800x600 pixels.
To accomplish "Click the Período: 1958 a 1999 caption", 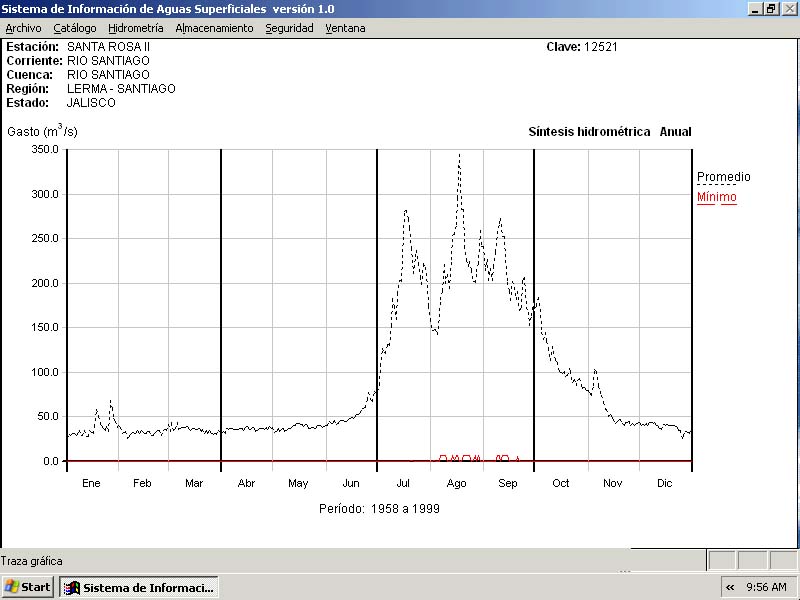I will coord(379,508).
